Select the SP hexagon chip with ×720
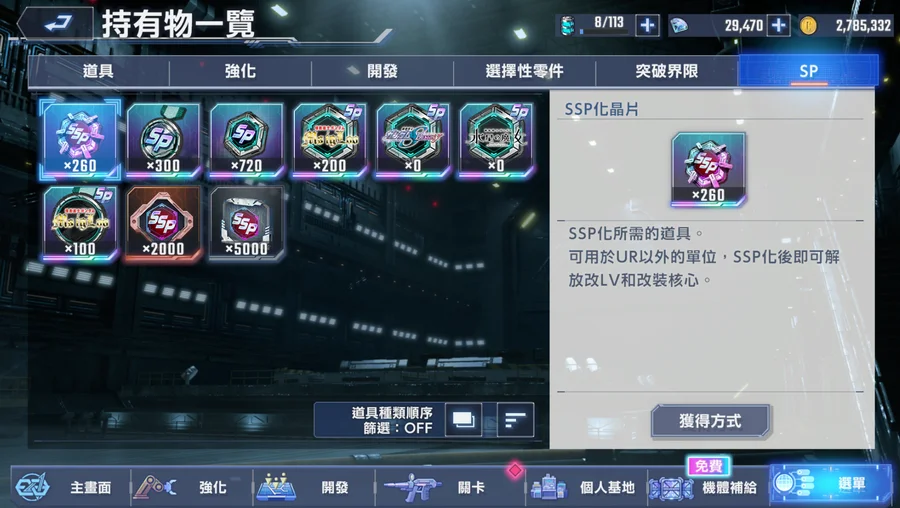This screenshot has height=508, width=900. pyautogui.click(x=247, y=139)
